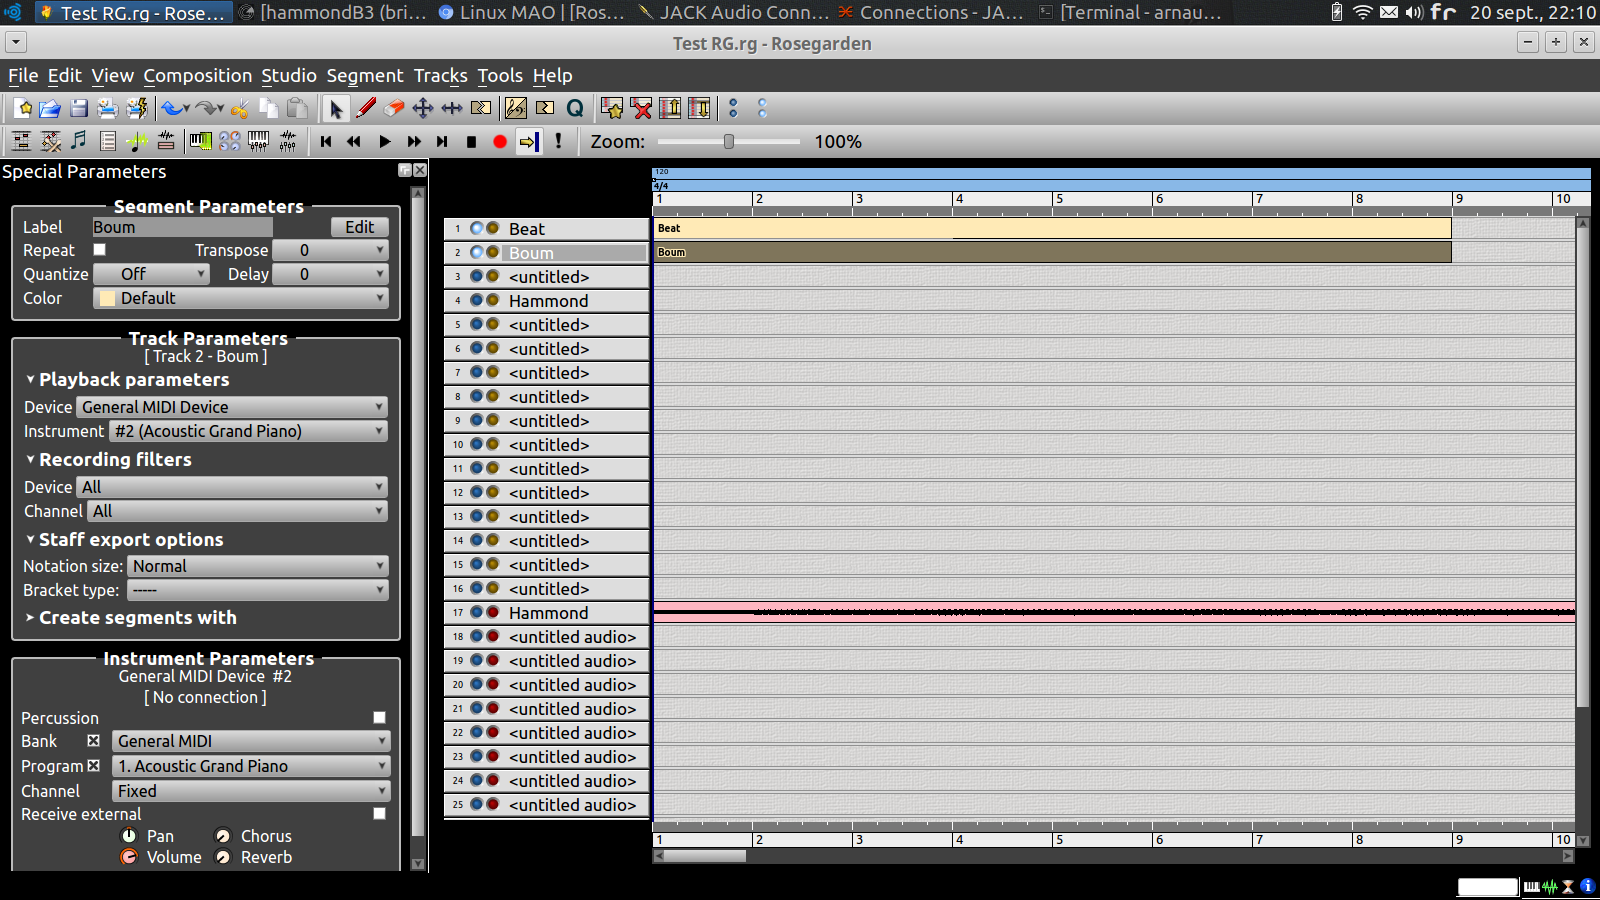Click the Volume rotary knob
The width and height of the screenshot is (1600, 900).
129,857
